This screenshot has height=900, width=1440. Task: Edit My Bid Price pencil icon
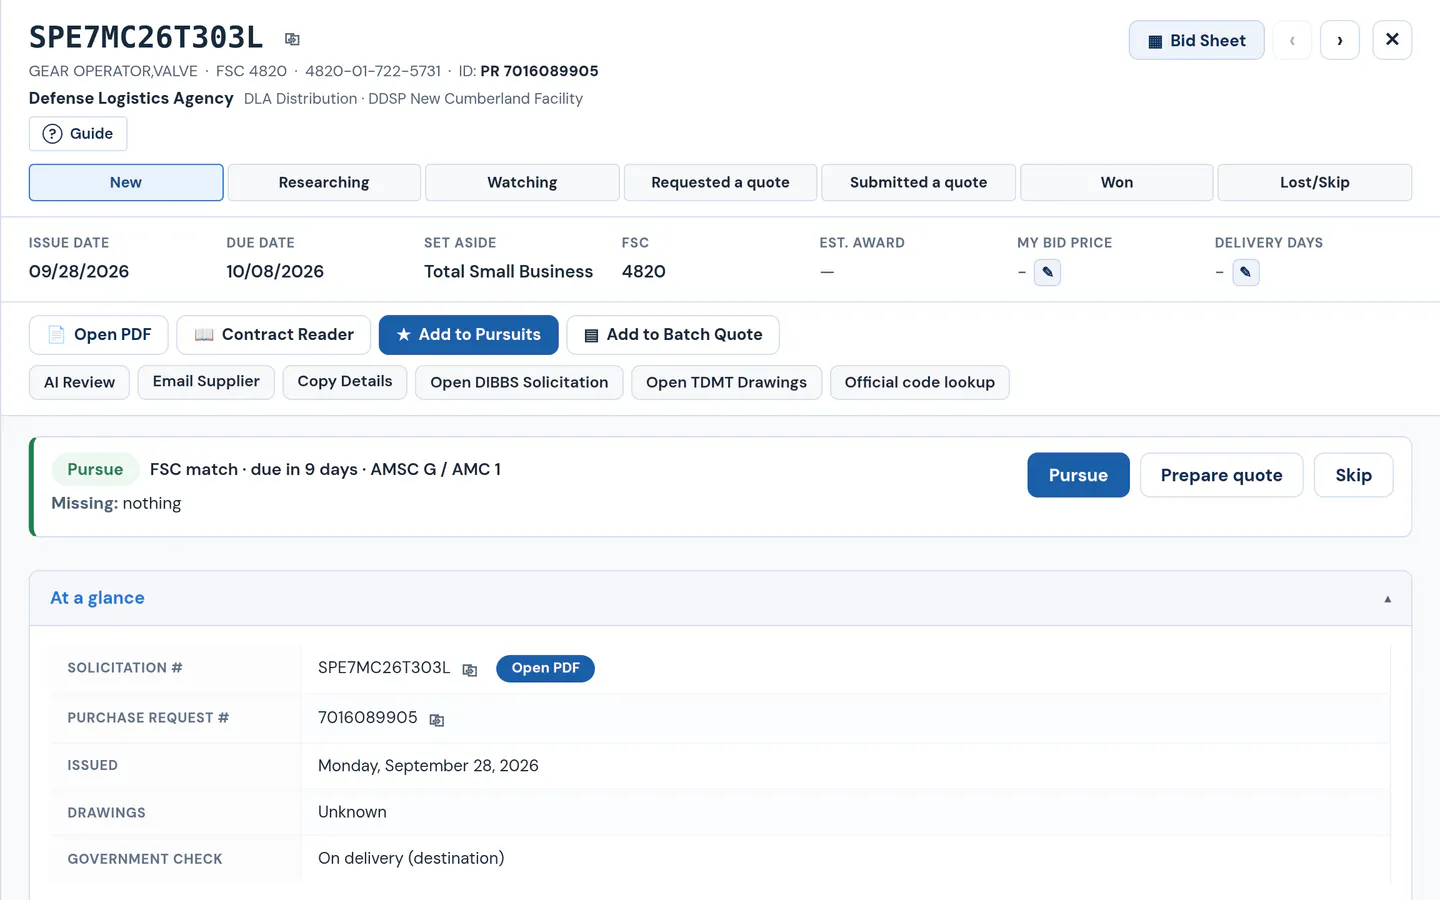coord(1047,272)
